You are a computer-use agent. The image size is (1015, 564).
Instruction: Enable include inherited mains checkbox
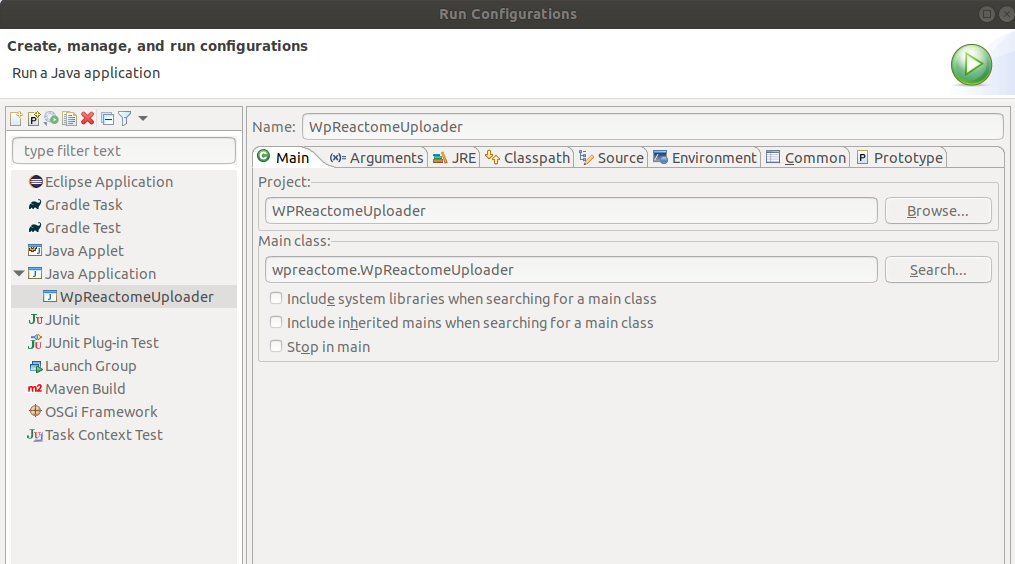276,322
